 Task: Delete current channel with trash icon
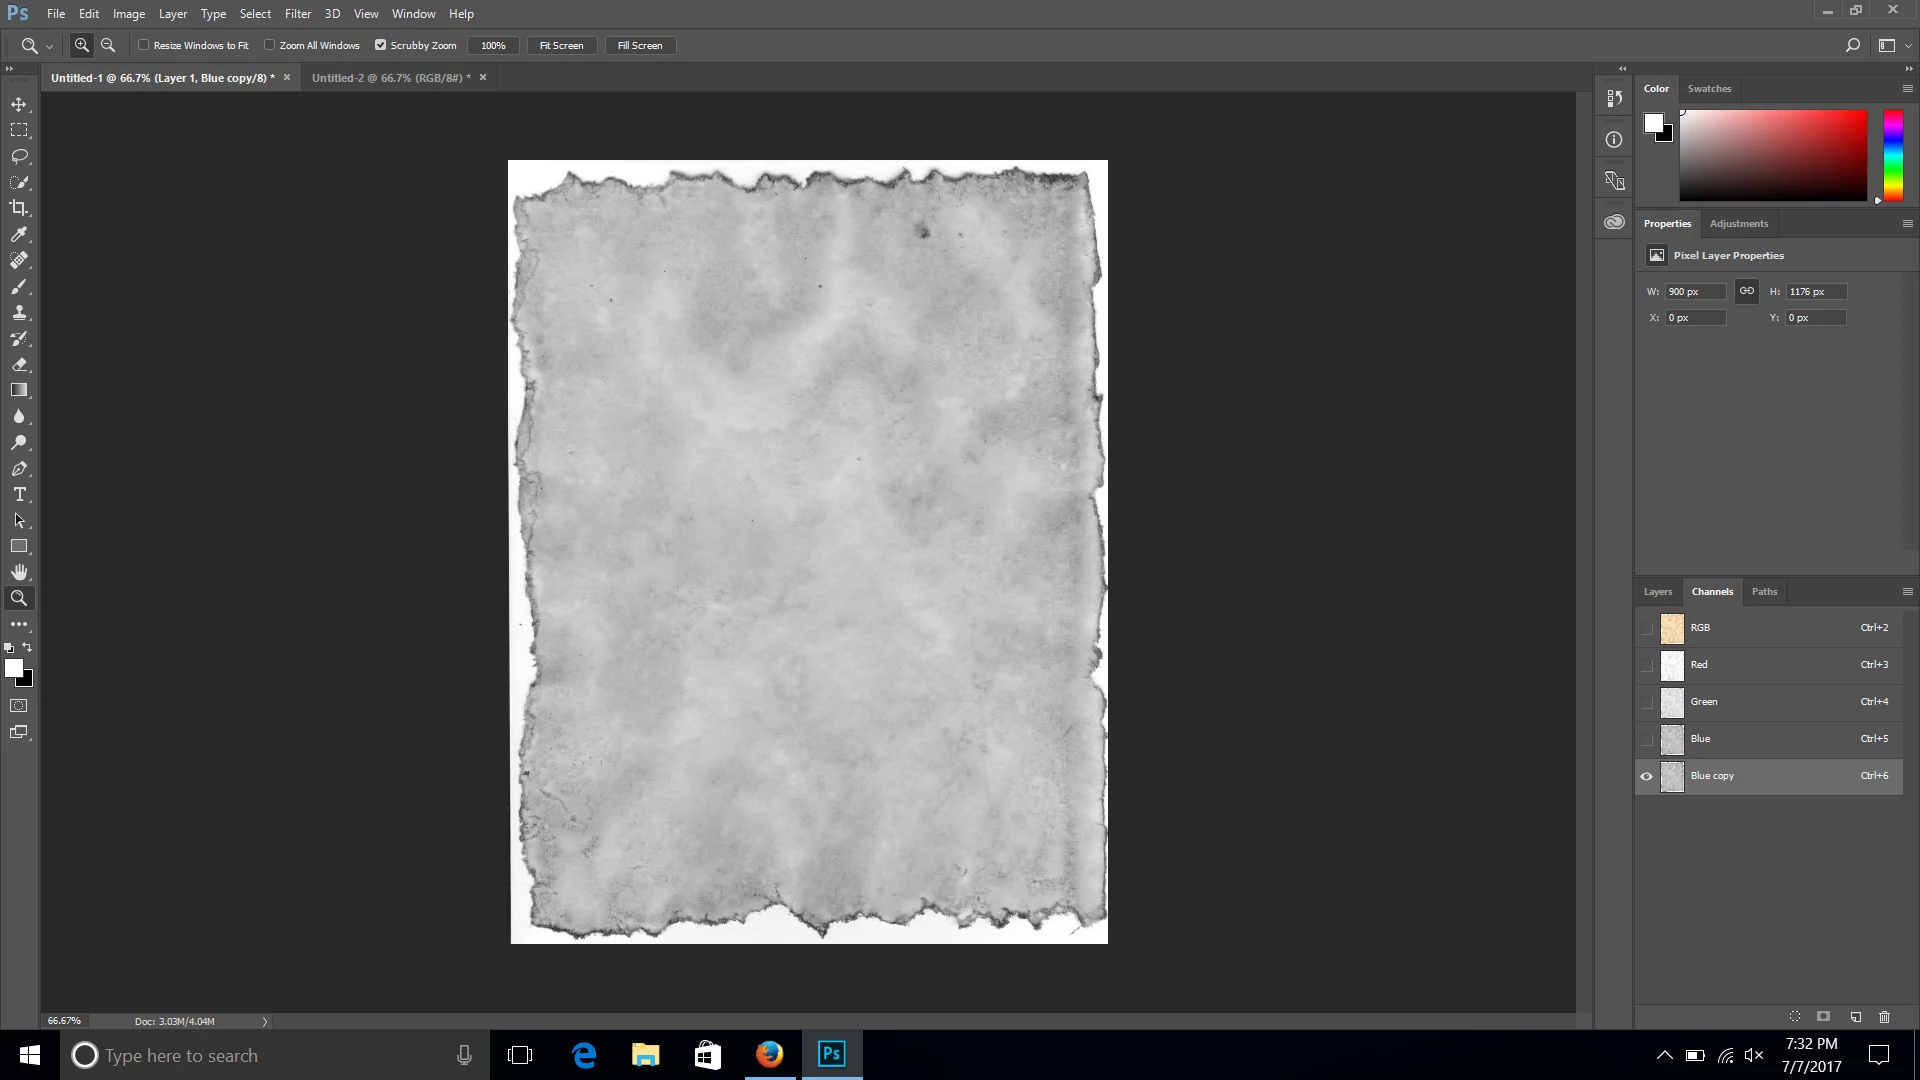click(x=1884, y=1016)
